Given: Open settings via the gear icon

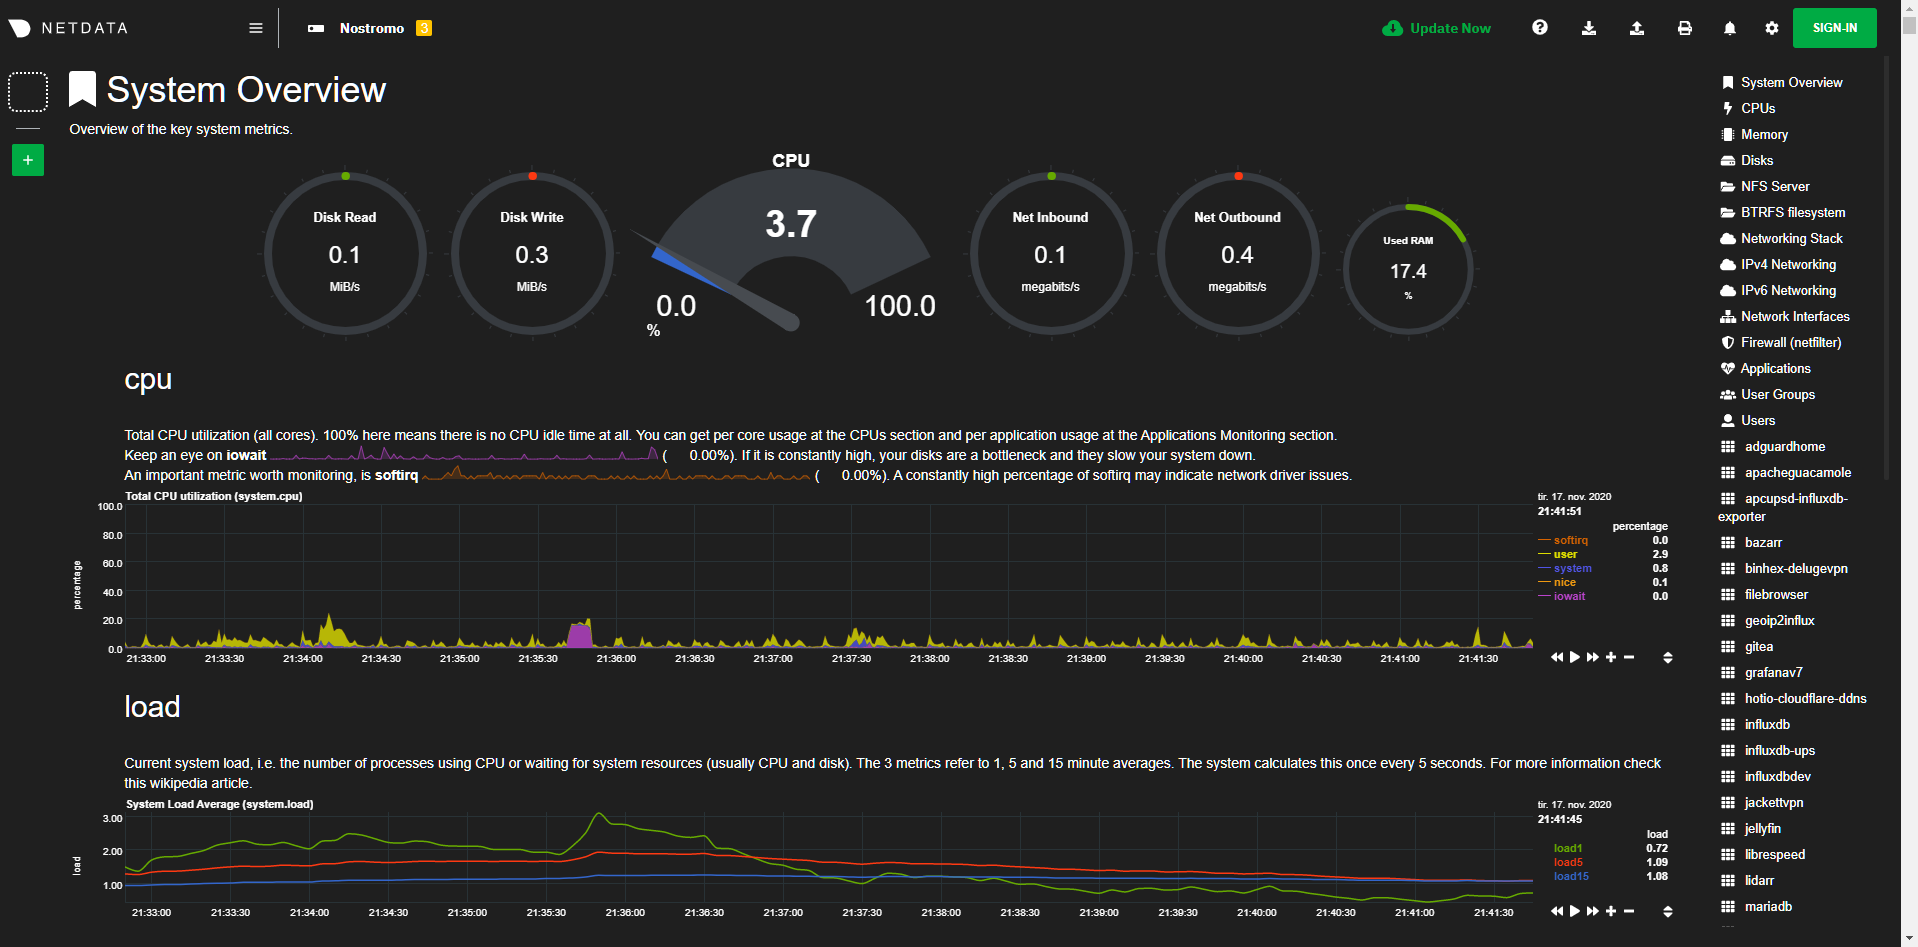Looking at the screenshot, I should click(x=1771, y=28).
